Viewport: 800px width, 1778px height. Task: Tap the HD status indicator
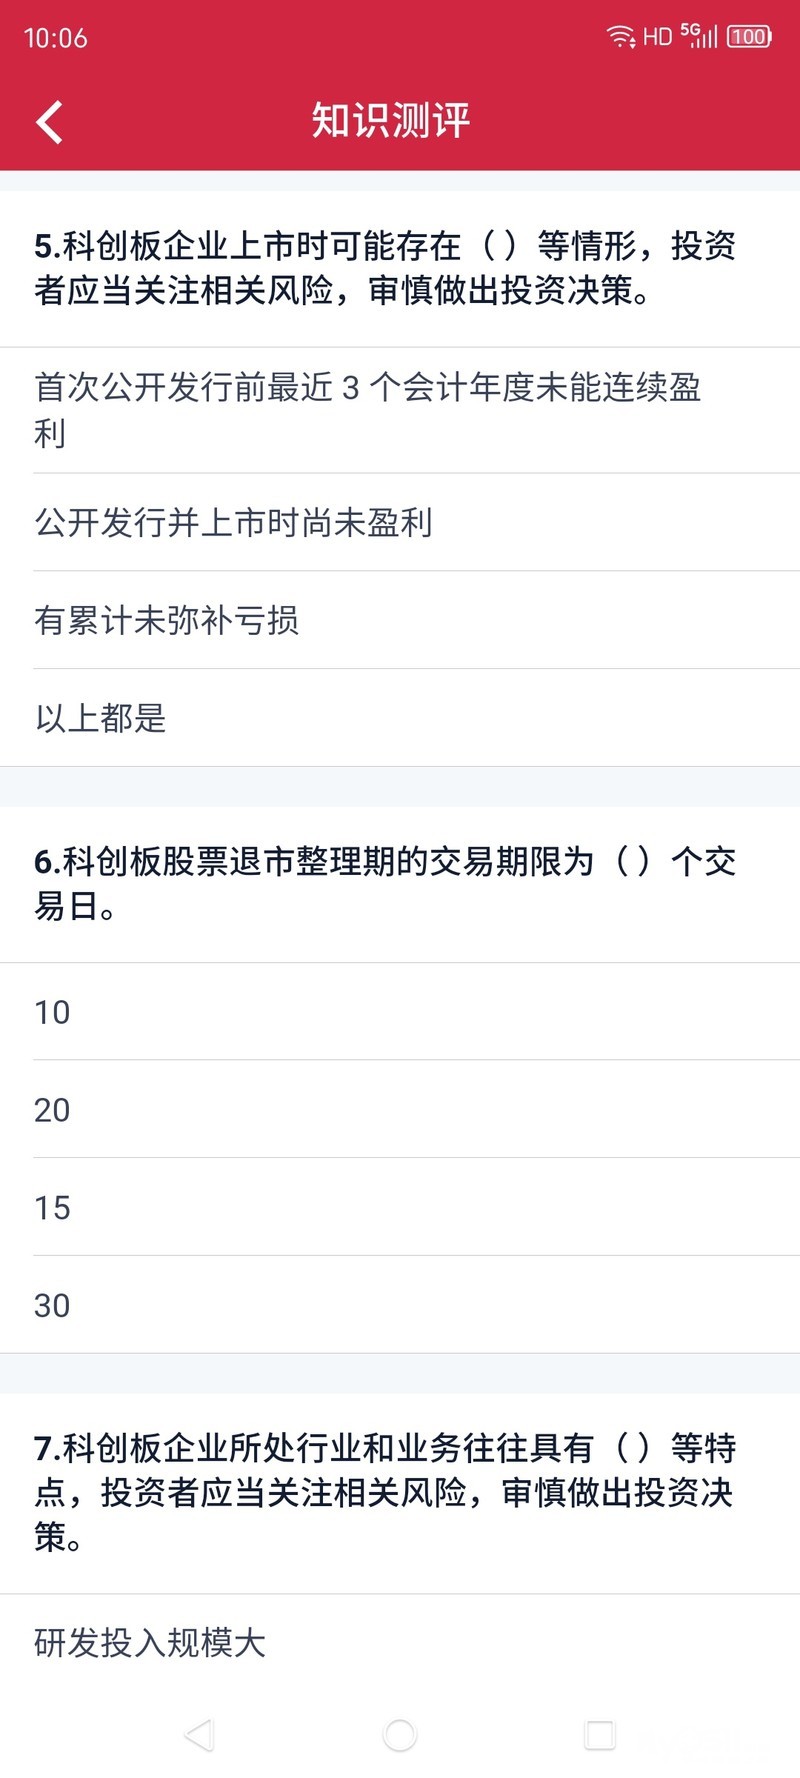[x=657, y=37]
